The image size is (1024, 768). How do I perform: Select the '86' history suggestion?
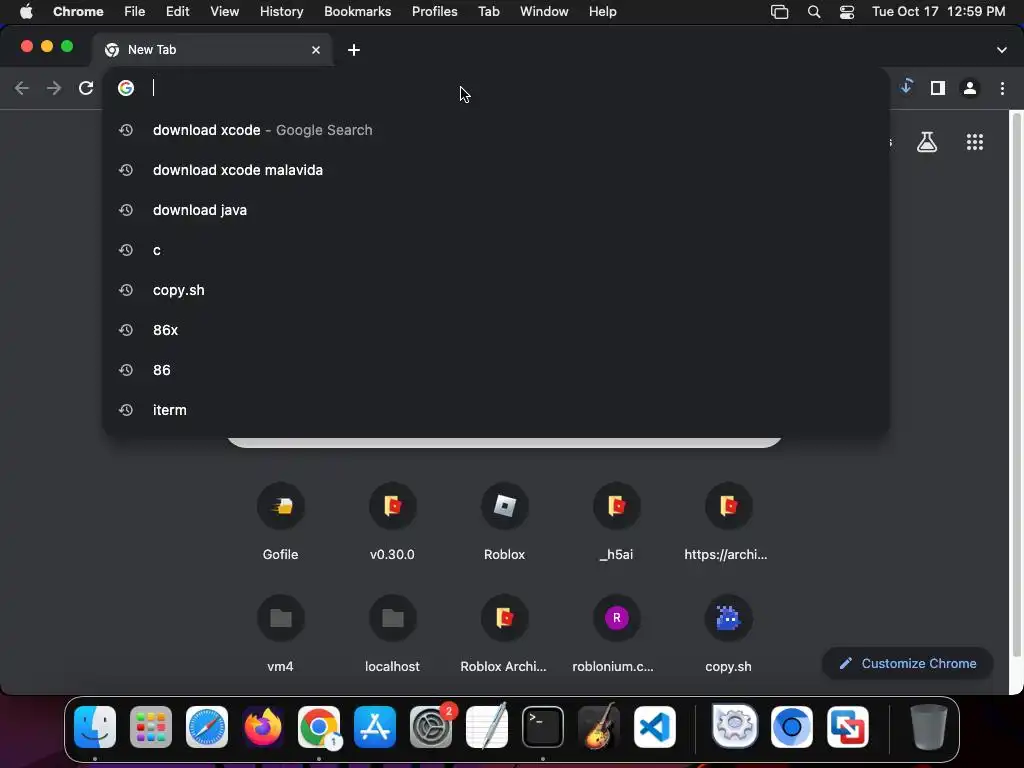tap(496, 370)
